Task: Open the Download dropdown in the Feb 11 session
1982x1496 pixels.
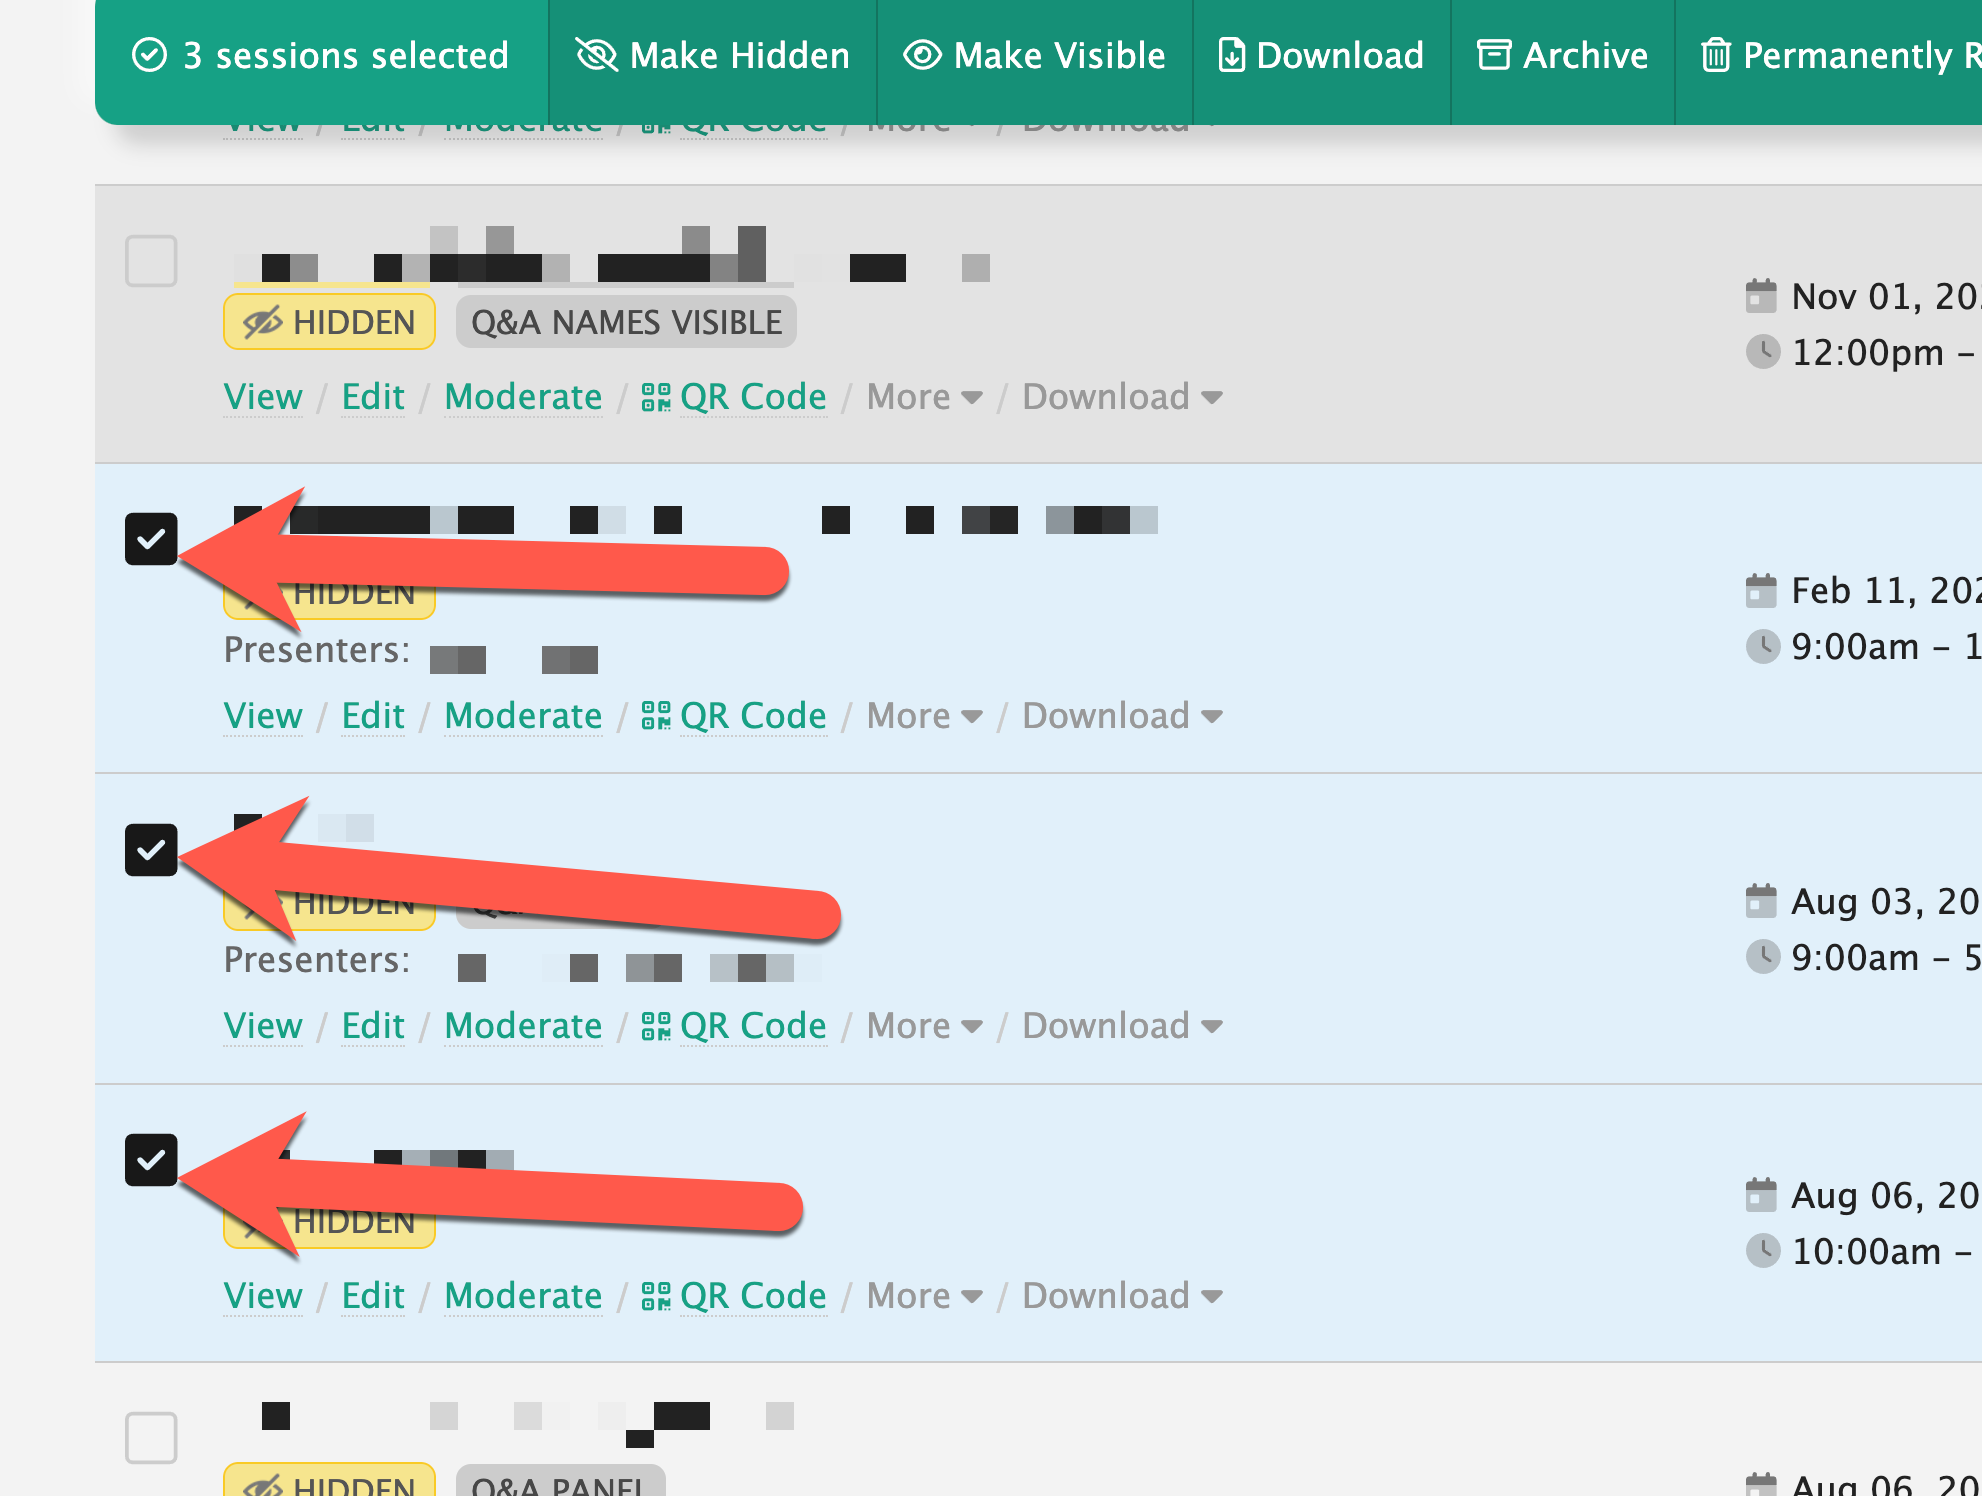Action: click(1122, 716)
